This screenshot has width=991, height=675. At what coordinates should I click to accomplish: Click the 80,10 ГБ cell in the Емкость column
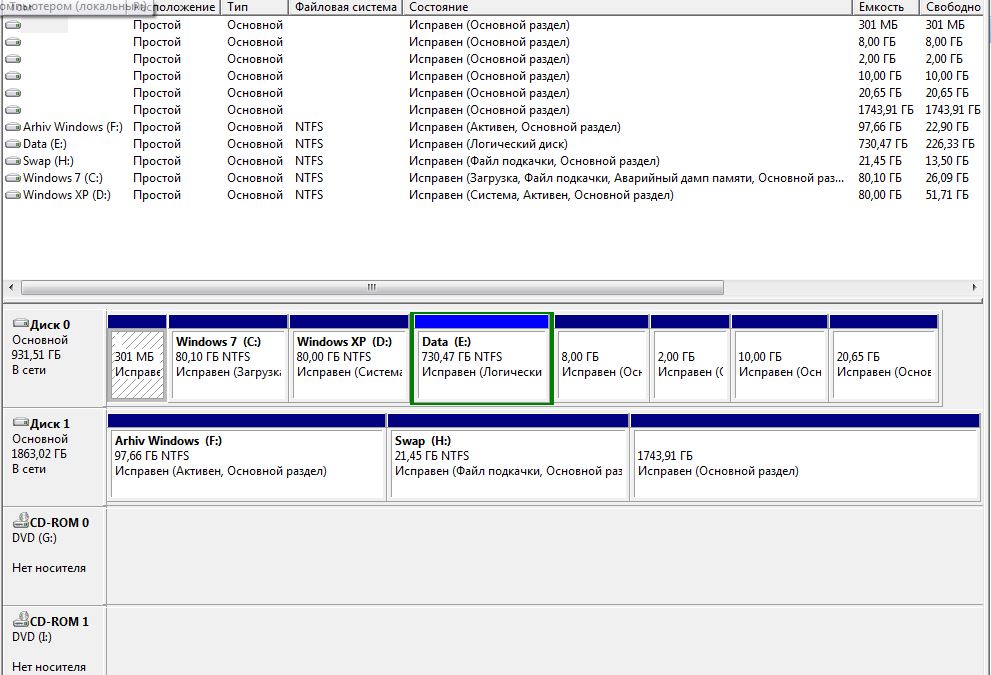pos(880,178)
